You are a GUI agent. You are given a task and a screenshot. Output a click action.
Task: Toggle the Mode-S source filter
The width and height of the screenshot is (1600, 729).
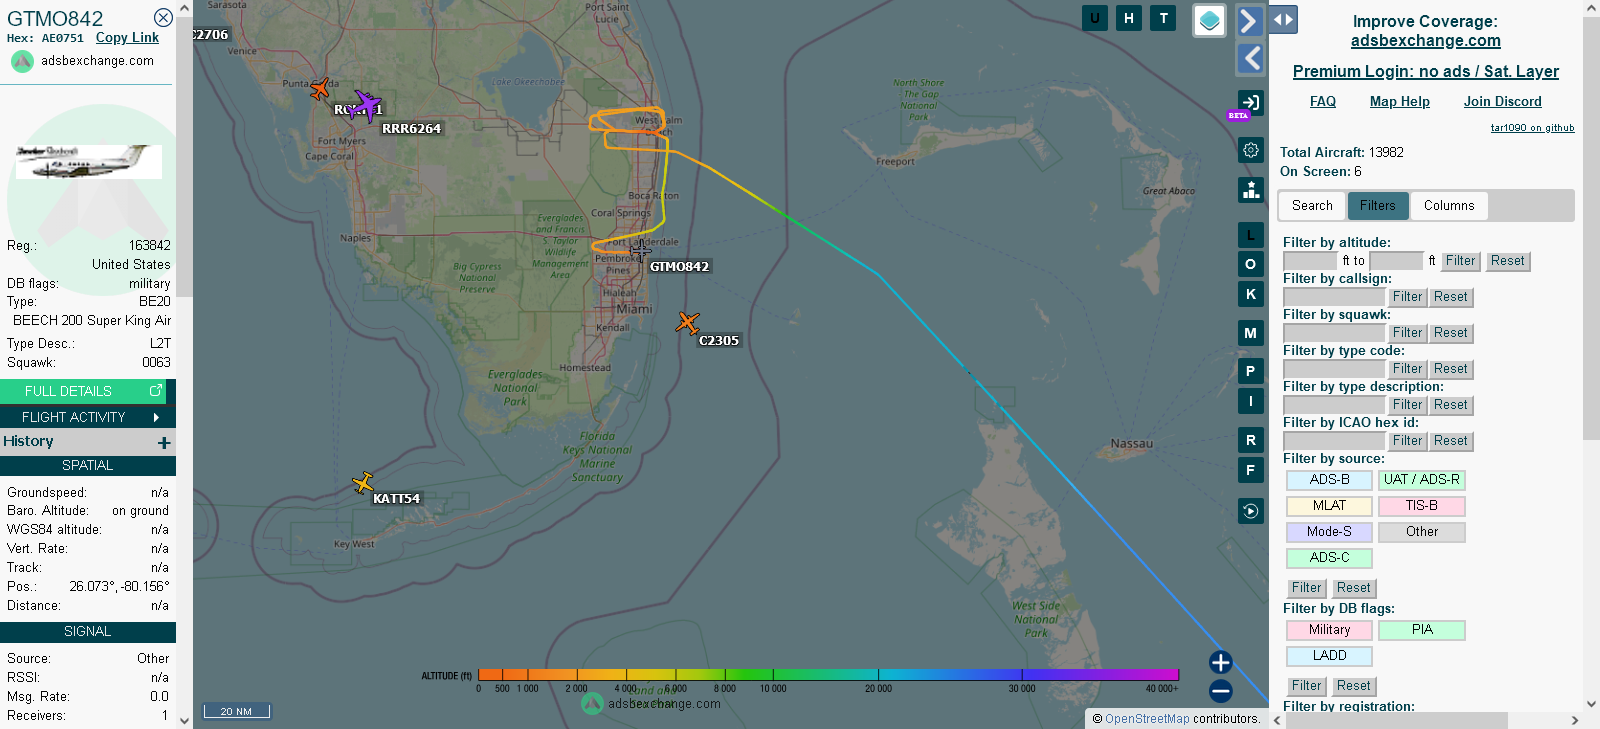(x=1329, y=532)
